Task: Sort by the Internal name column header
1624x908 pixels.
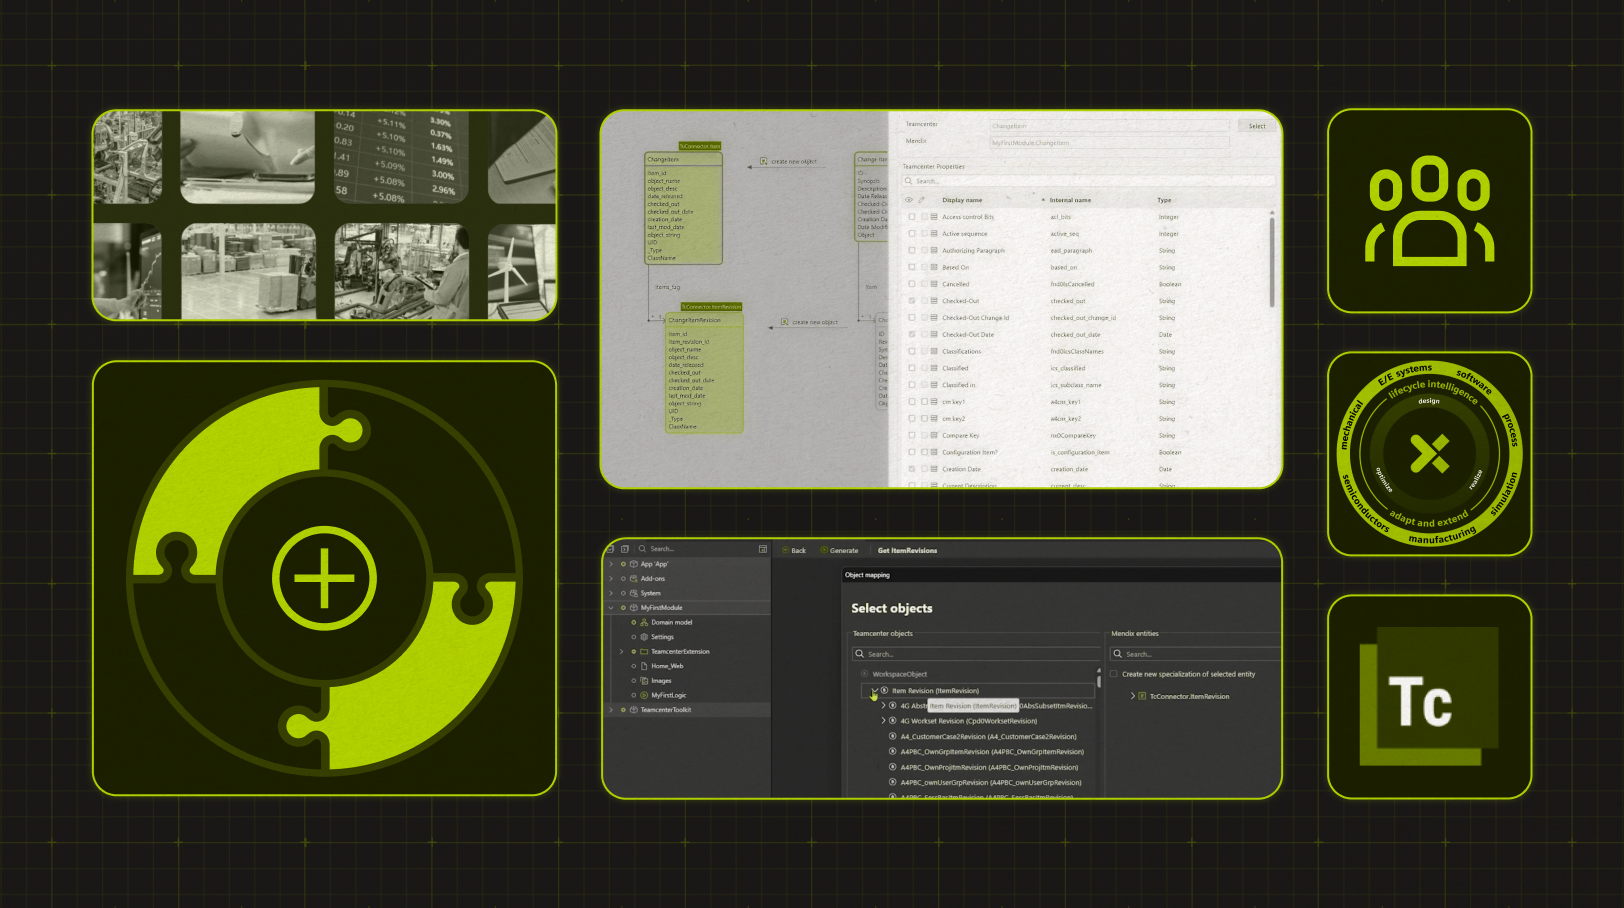Action: click(1070, 200)
